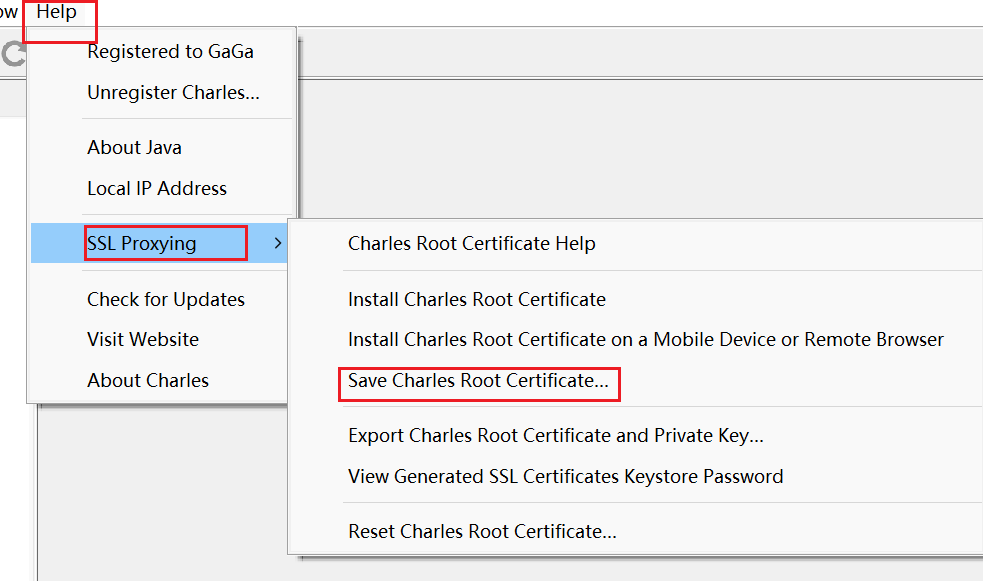The height and width of the screenshot is (581, 983).
Task: Open About Charles dialog
Action: click(x=148, y=381)
